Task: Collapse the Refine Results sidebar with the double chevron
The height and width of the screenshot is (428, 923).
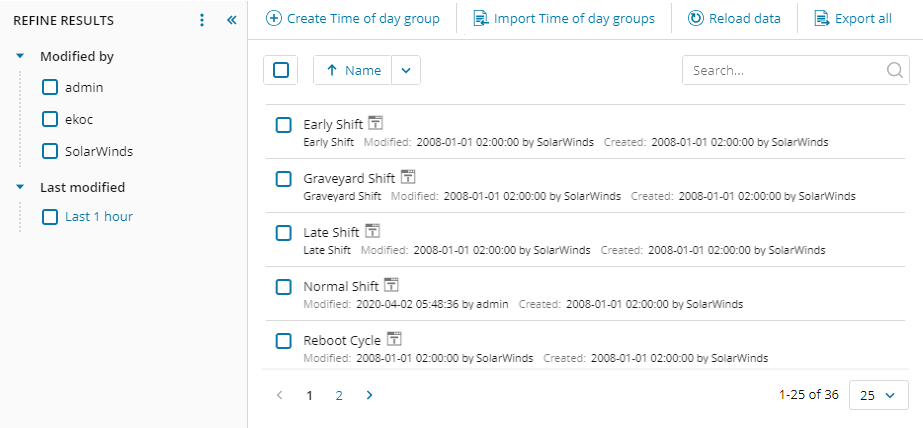Action: (231, 20)
